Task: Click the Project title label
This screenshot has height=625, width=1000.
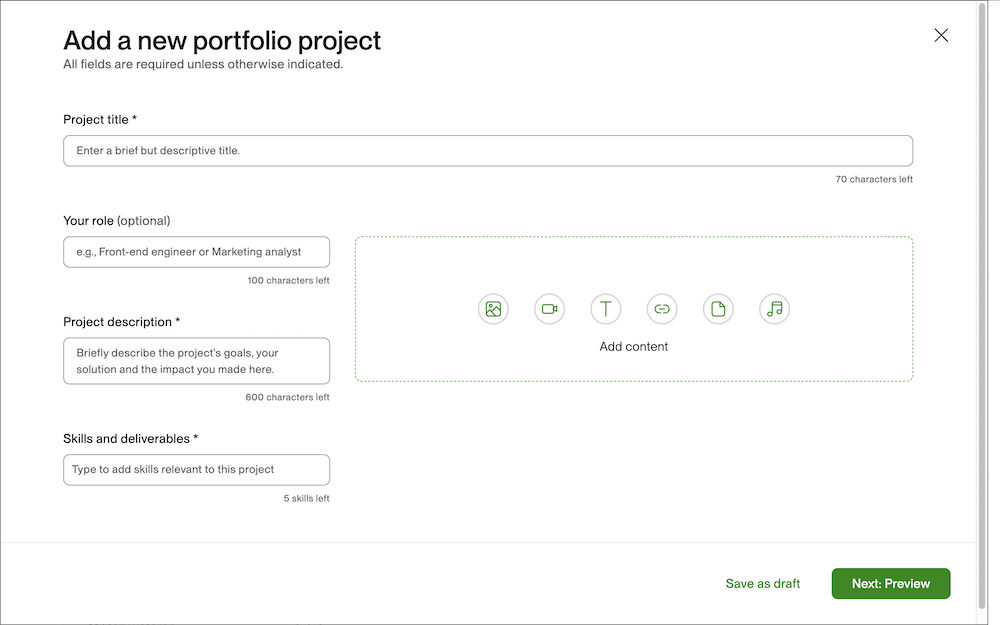Action: 99,119
